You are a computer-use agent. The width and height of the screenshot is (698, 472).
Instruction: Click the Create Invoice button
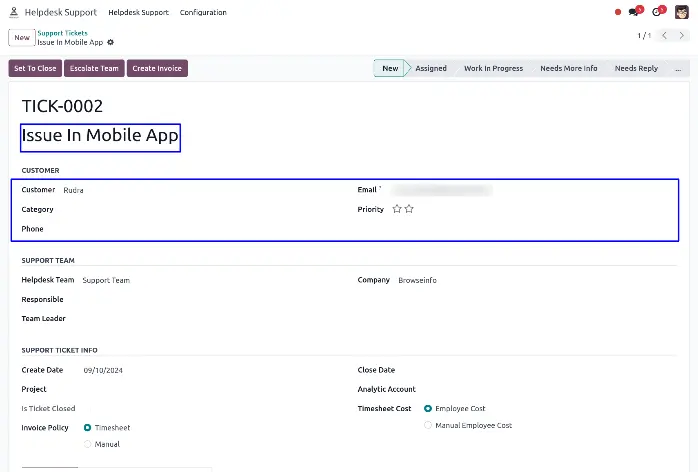click(158, 69)
